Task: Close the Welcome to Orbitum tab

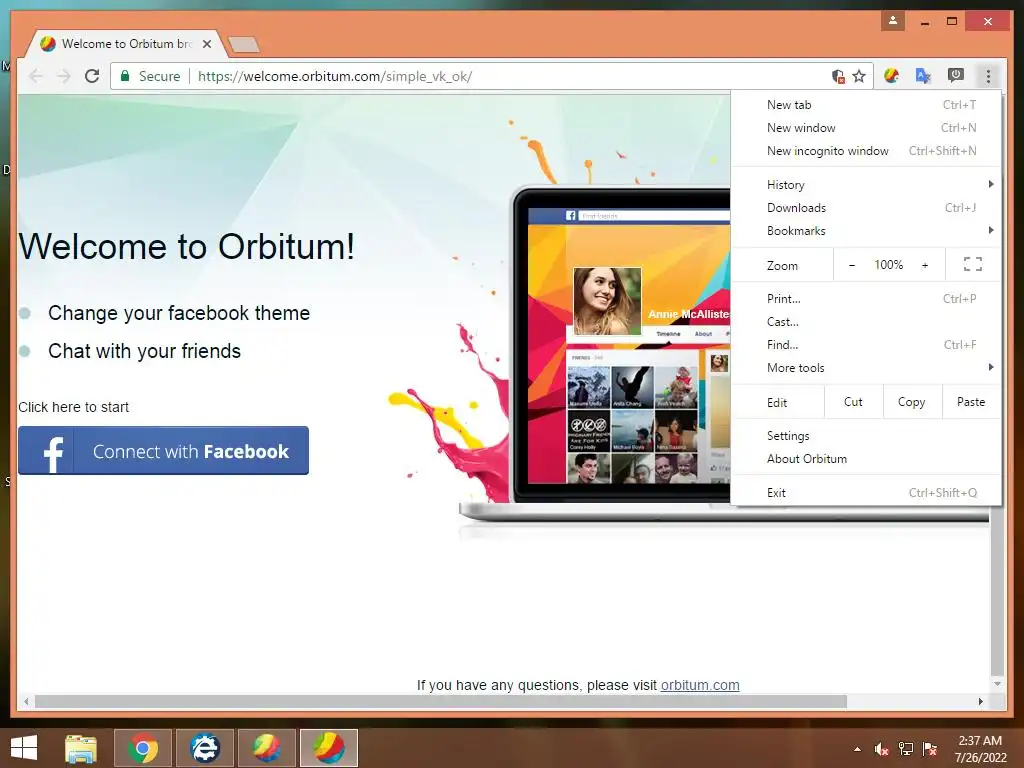Action: coord(207,44)
